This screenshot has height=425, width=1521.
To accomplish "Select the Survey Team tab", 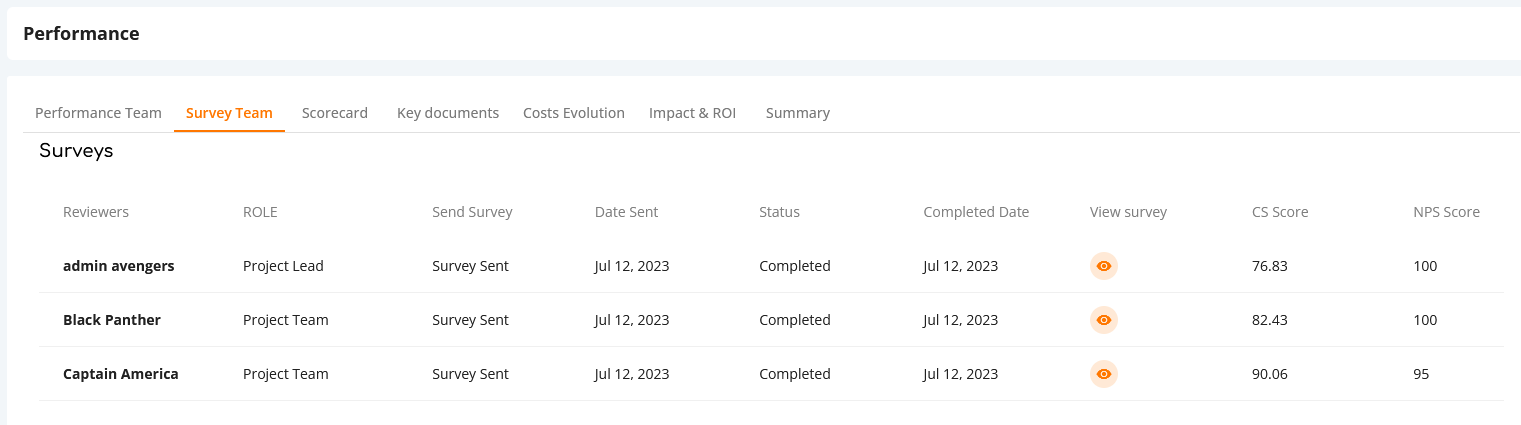I will point(229,113).
